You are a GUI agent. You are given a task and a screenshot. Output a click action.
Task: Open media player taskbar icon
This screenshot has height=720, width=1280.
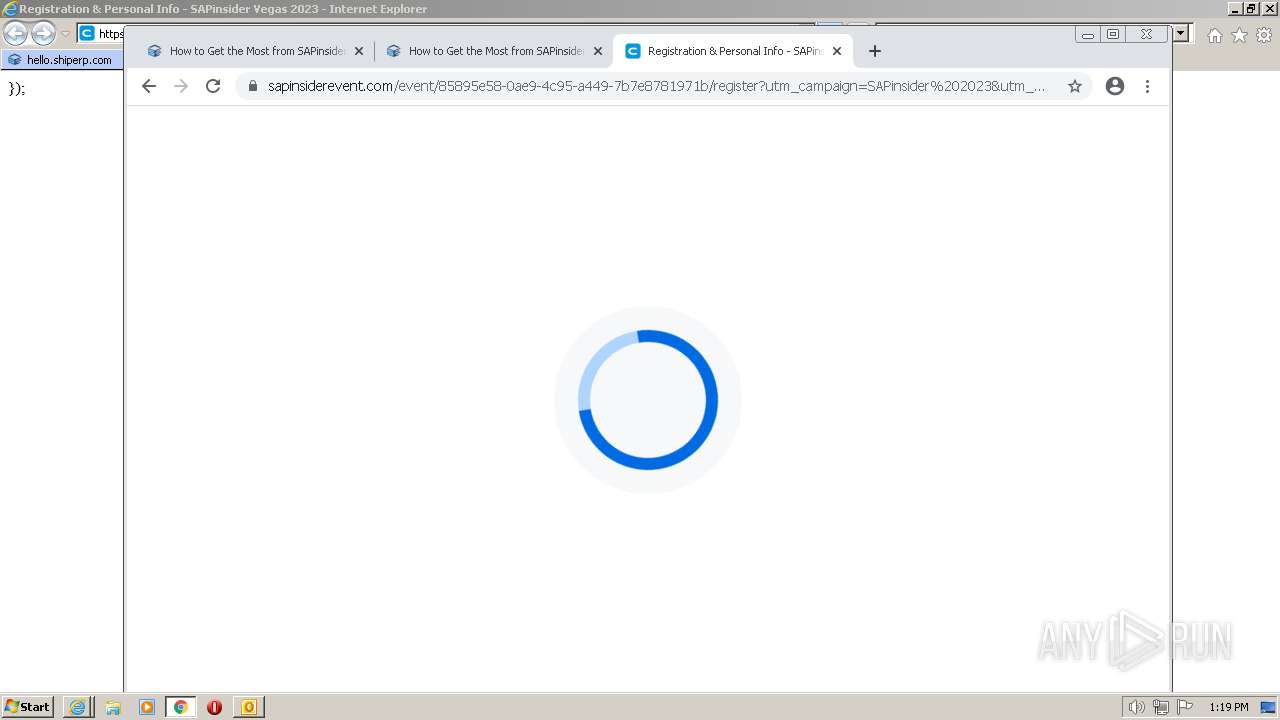coord(147,707)
